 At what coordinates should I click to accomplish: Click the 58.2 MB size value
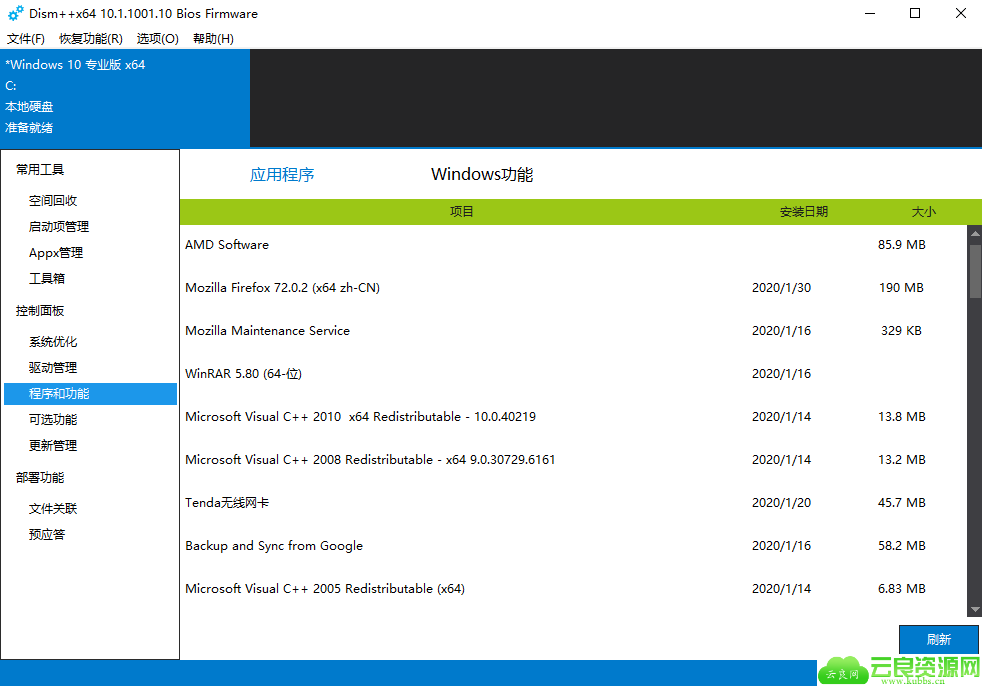coord(901,546)
